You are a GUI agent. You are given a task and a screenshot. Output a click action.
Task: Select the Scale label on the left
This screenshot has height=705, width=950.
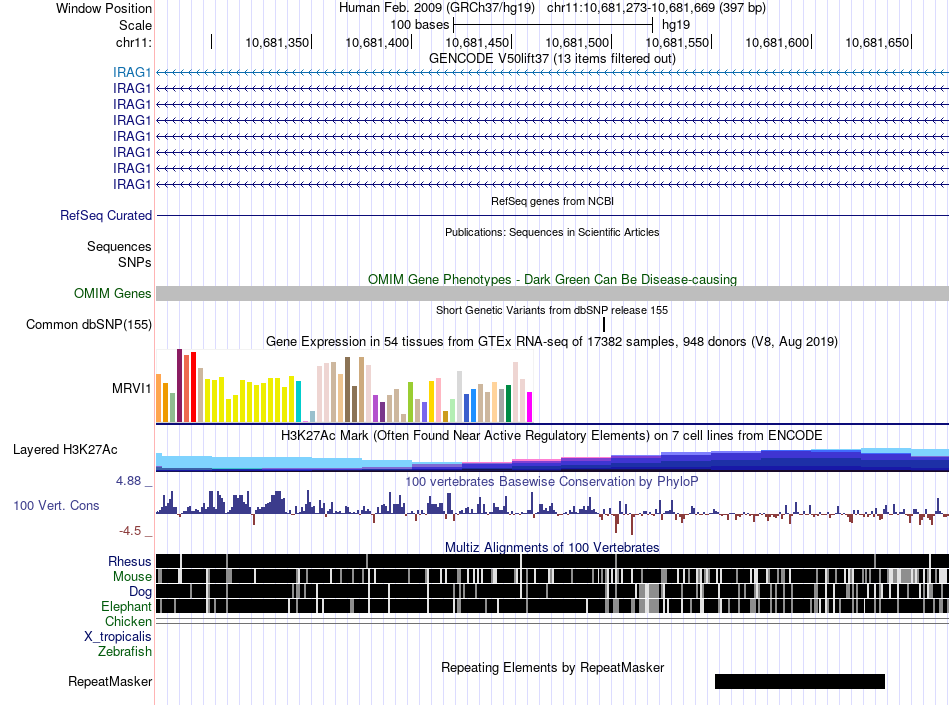click(x=135, y=25)
